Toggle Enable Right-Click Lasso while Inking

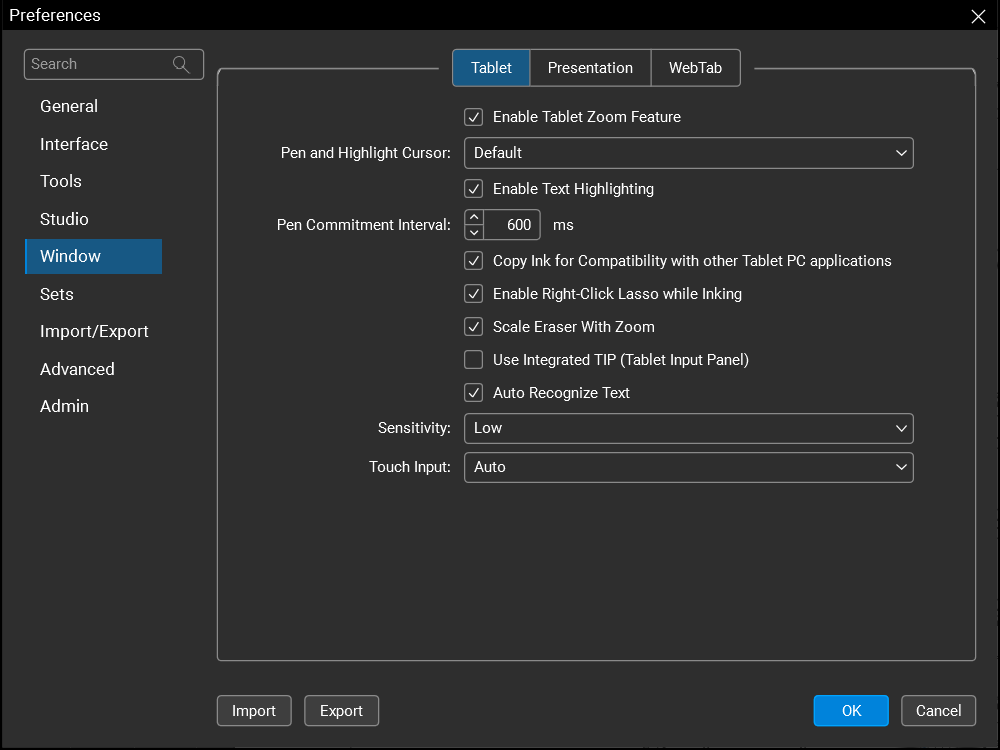coord(474,294)
